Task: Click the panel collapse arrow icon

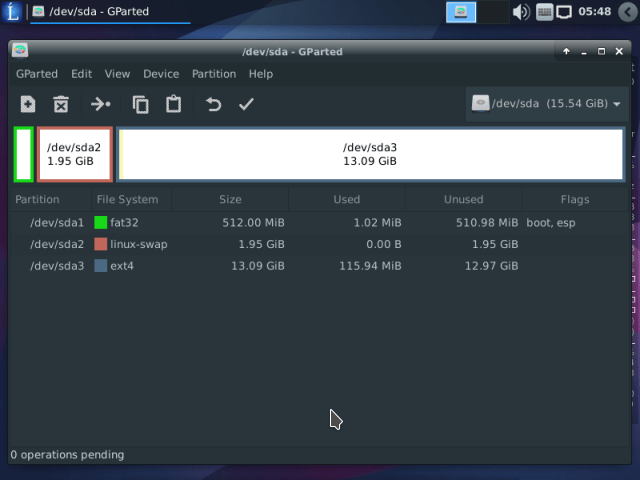Action: point(628,12)
